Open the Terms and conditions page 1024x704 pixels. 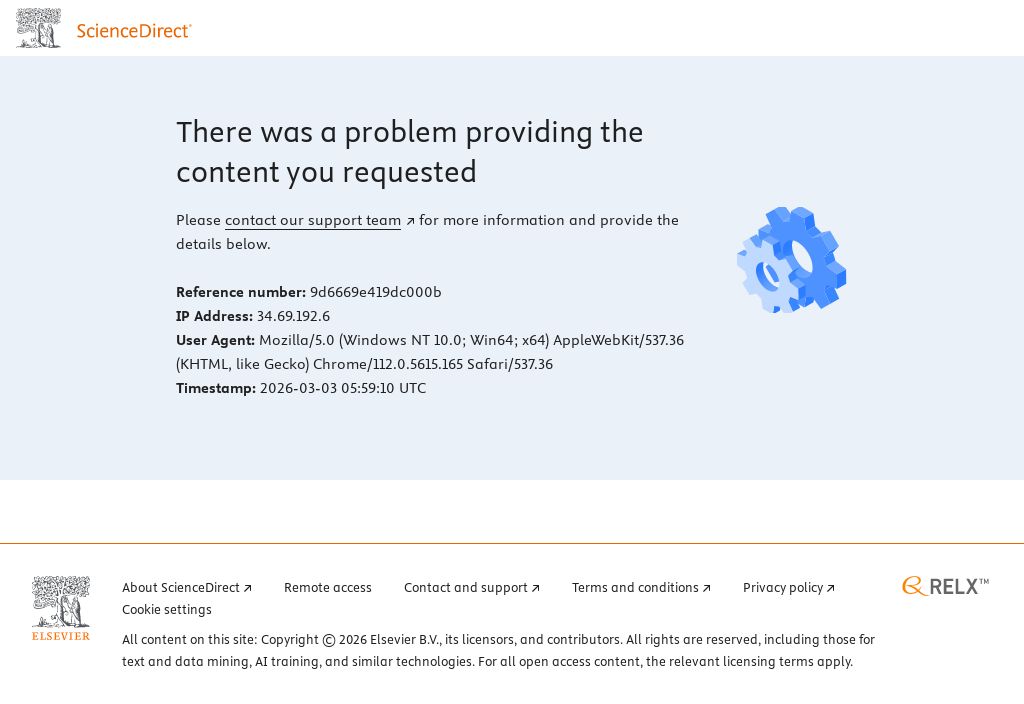[x=636, y=587]
